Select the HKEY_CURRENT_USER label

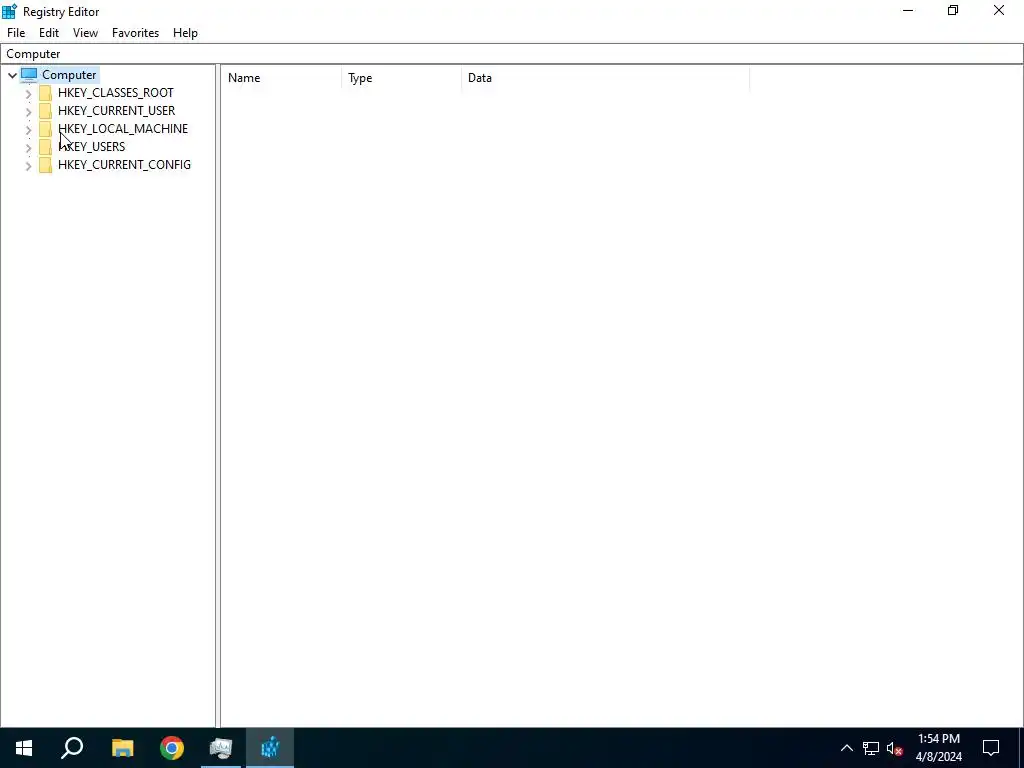(x=116, y=111)
